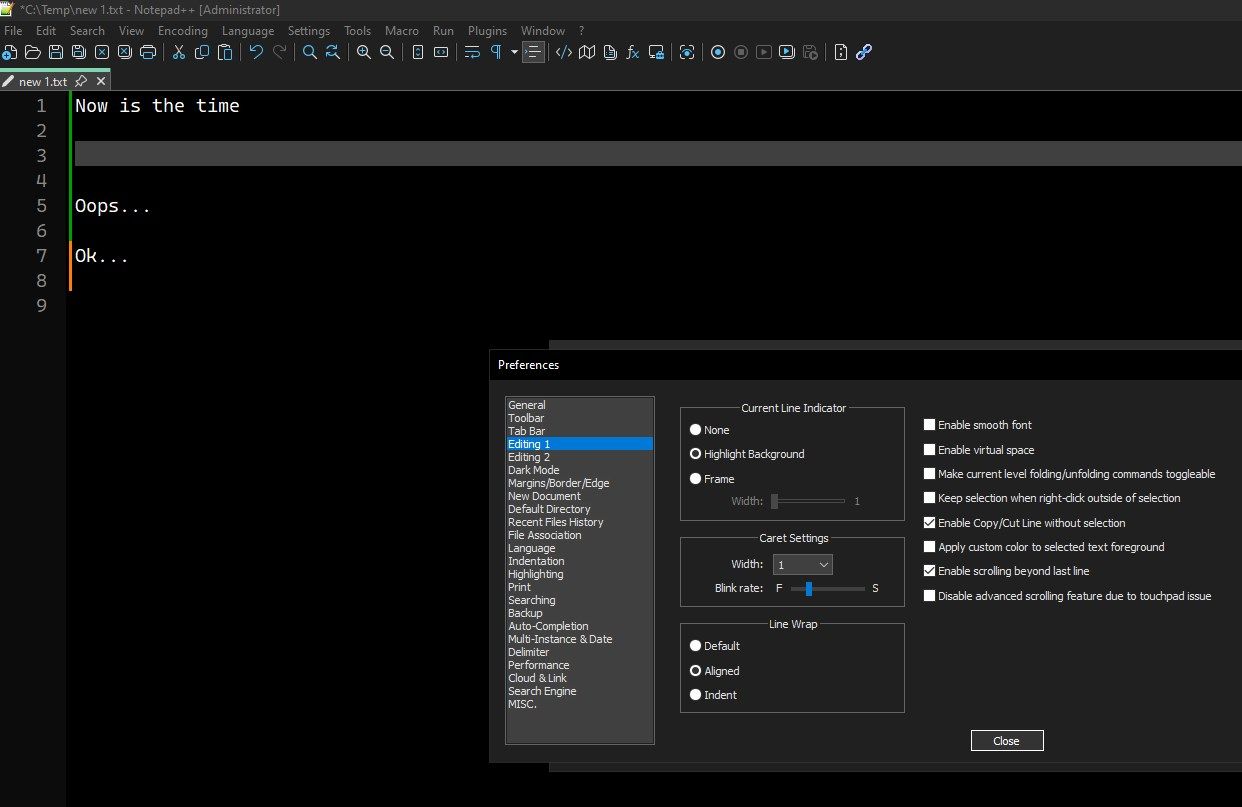Screen dimensions: 1242x807
Task: Open the Plugins menu
Action: [x=487, y=31]
